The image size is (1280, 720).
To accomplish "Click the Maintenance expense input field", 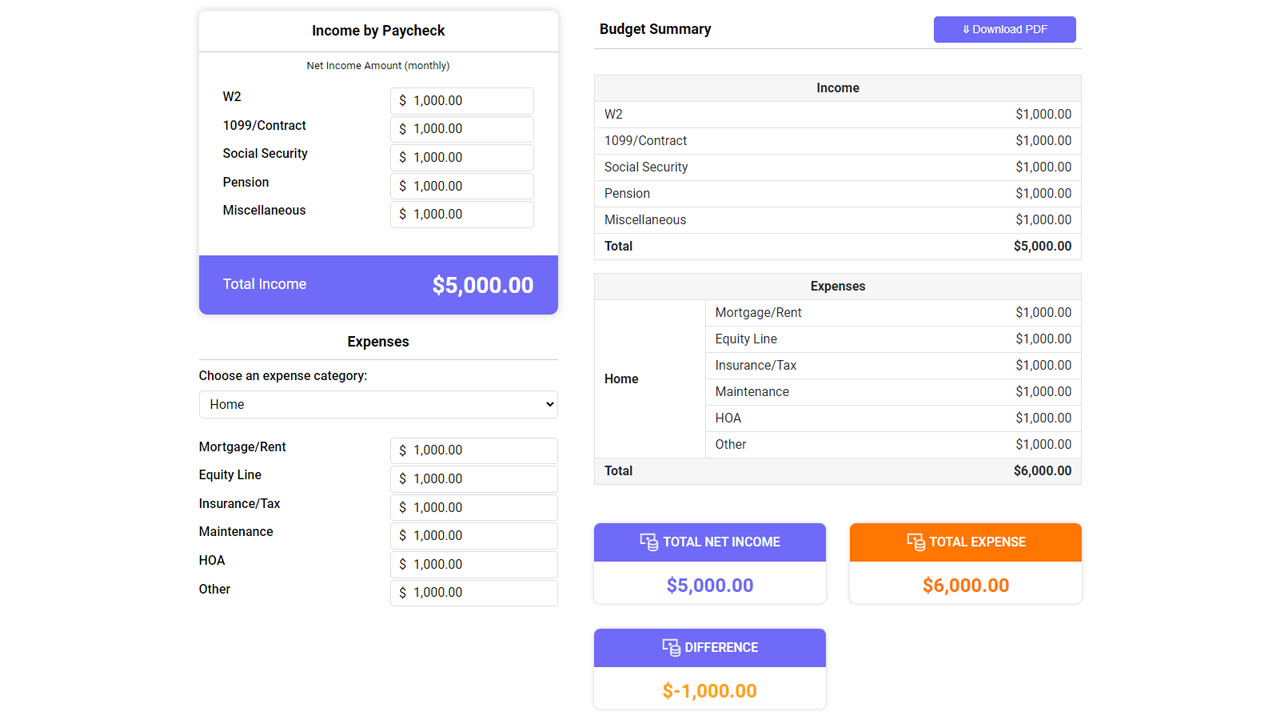I will (x=473, y=536).
